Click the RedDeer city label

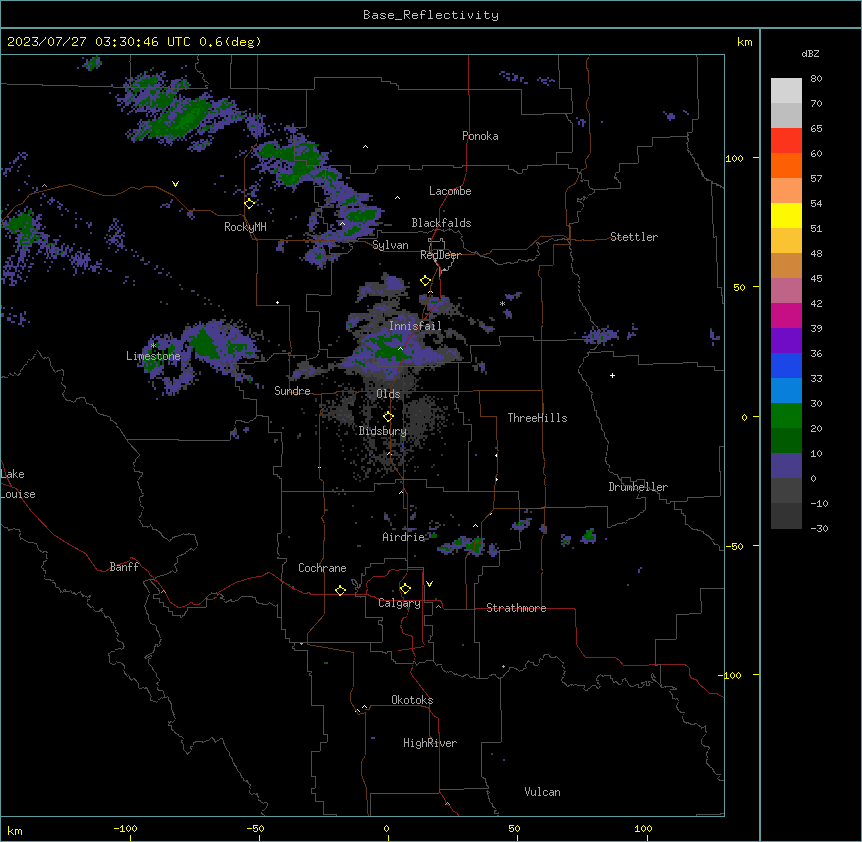(440, 255)
